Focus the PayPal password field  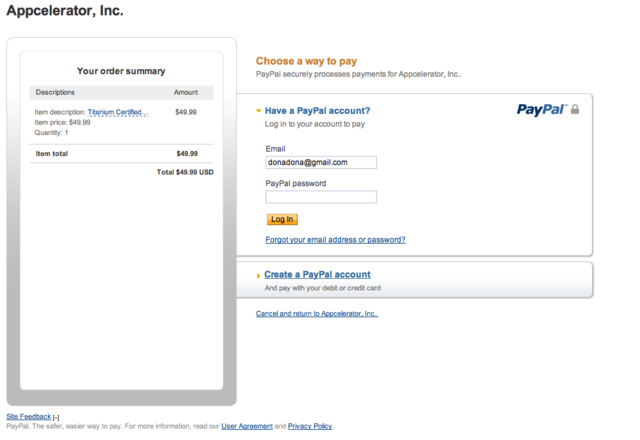click(320, 197)
